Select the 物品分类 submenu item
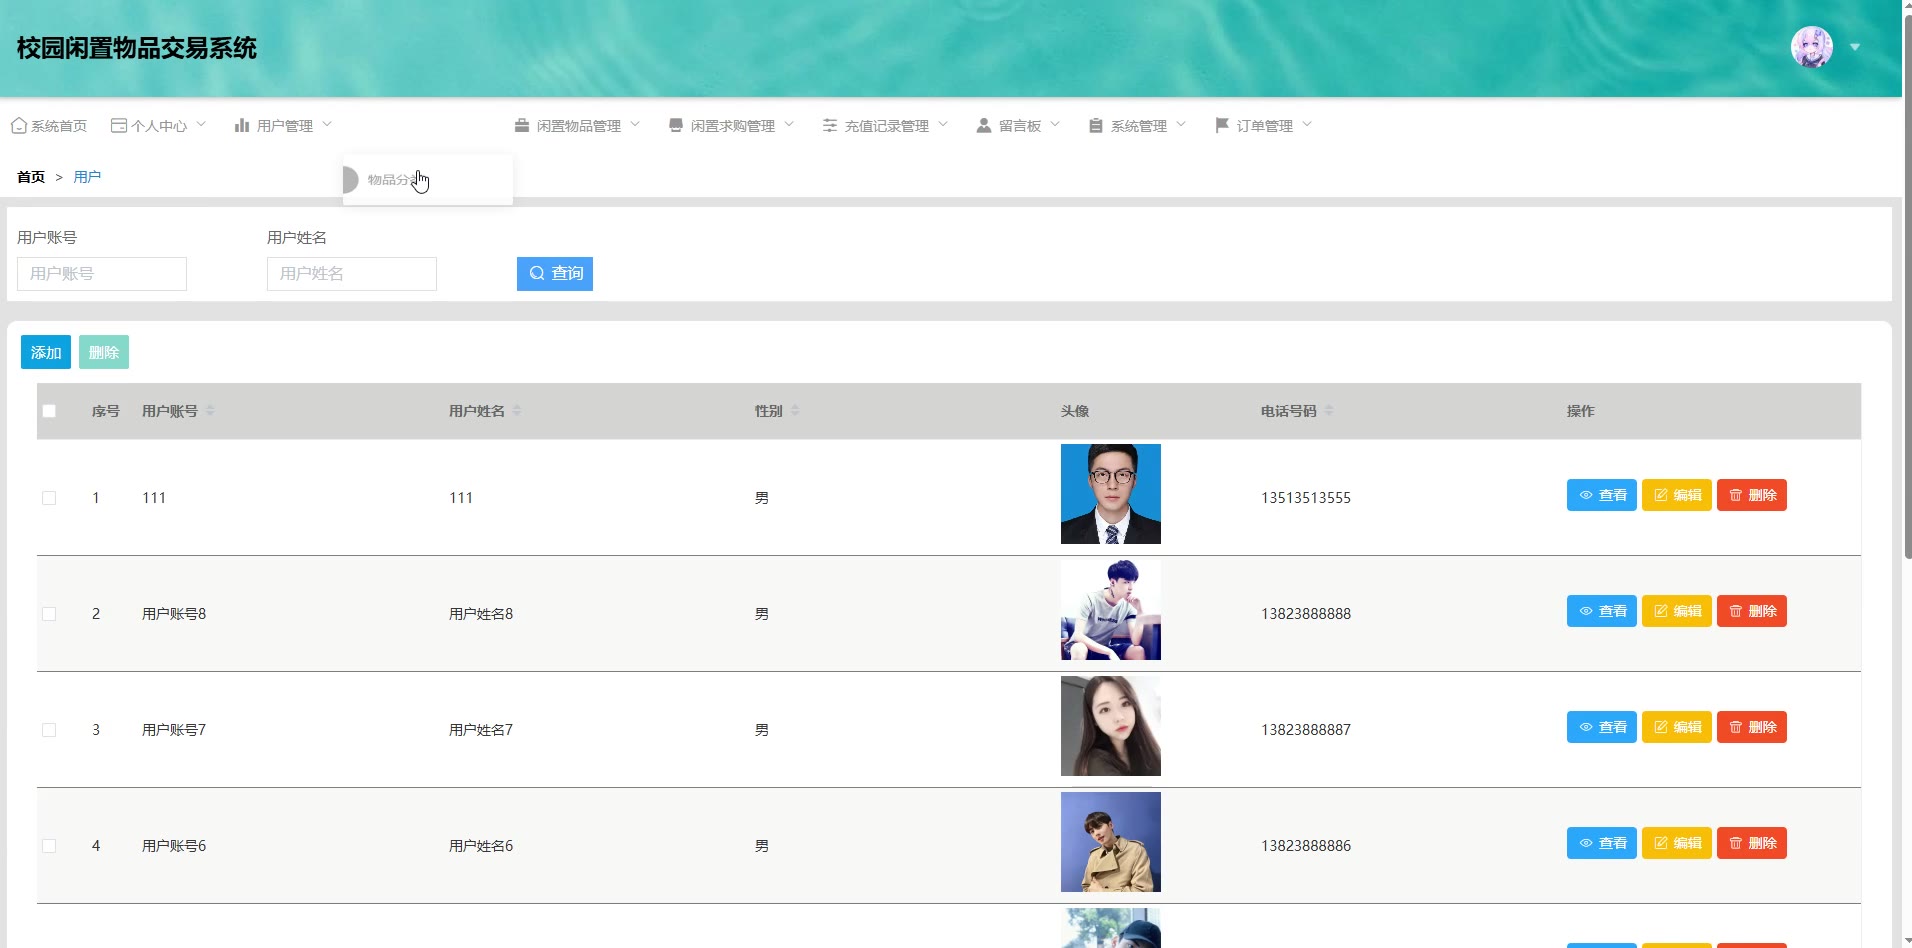Image resolution: width=1912 pixels, height=948 pixels. 390,180
